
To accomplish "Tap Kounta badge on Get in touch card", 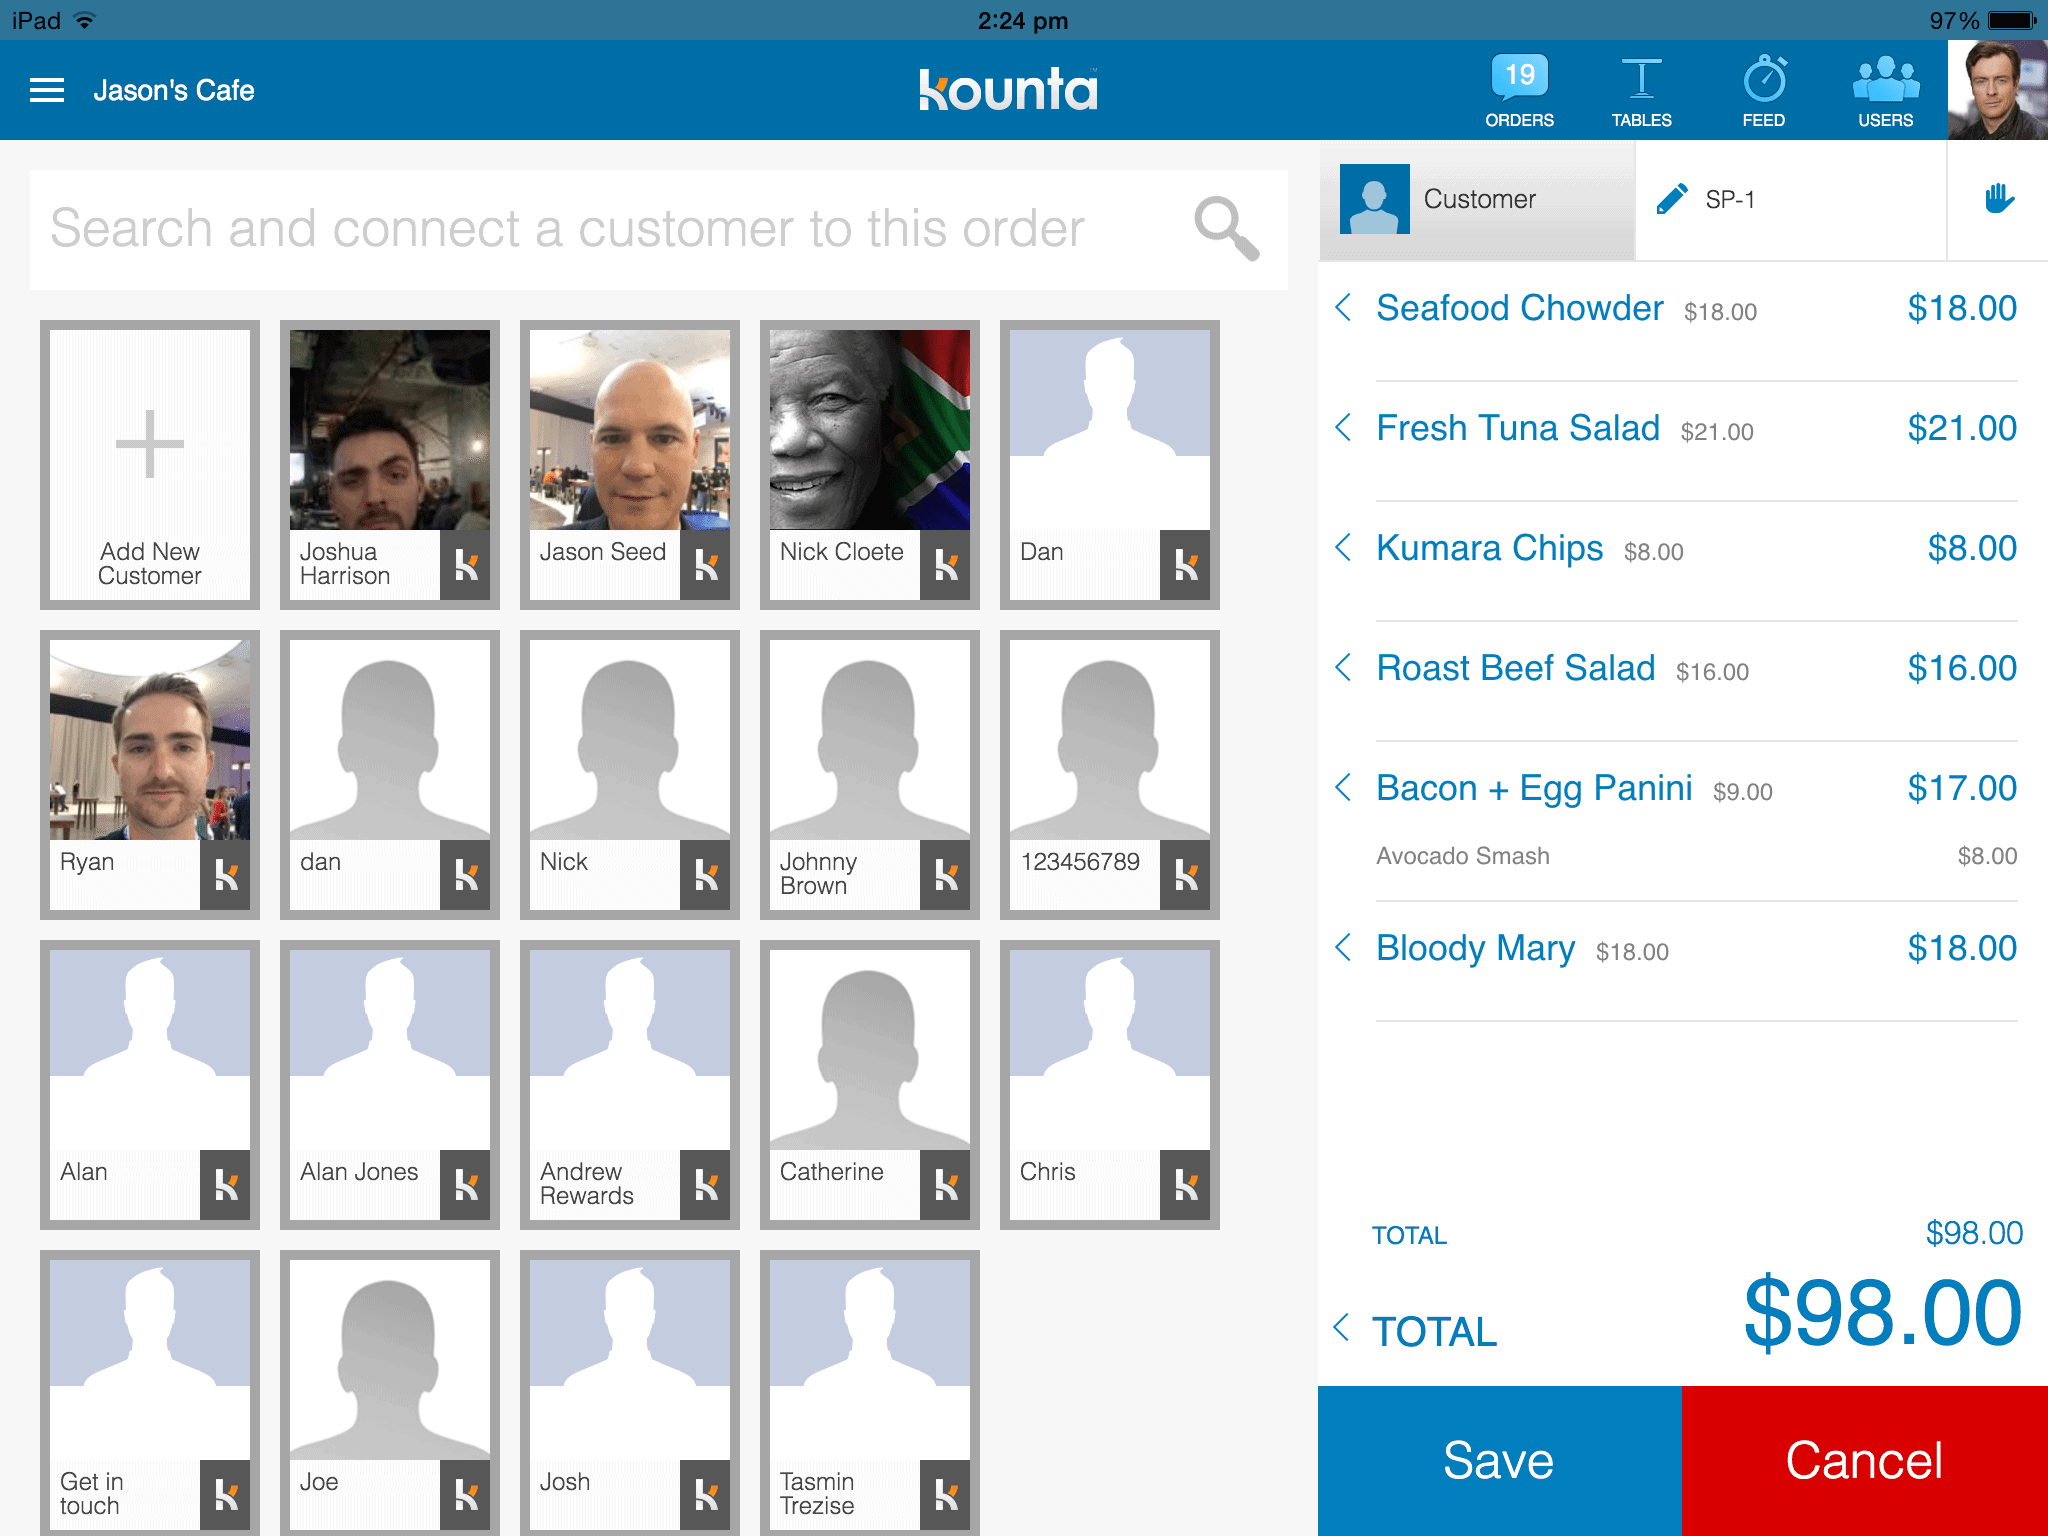I will 225,1495.
